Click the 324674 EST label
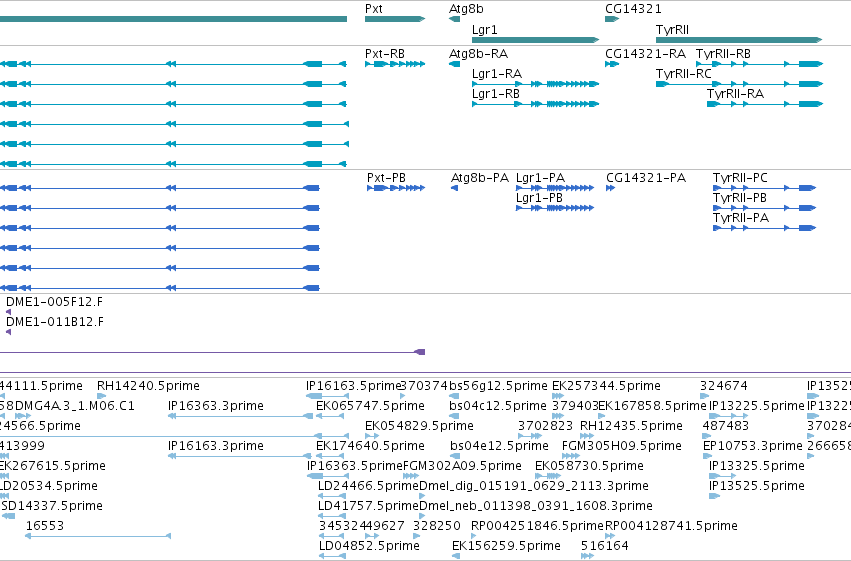 point(723,386)
